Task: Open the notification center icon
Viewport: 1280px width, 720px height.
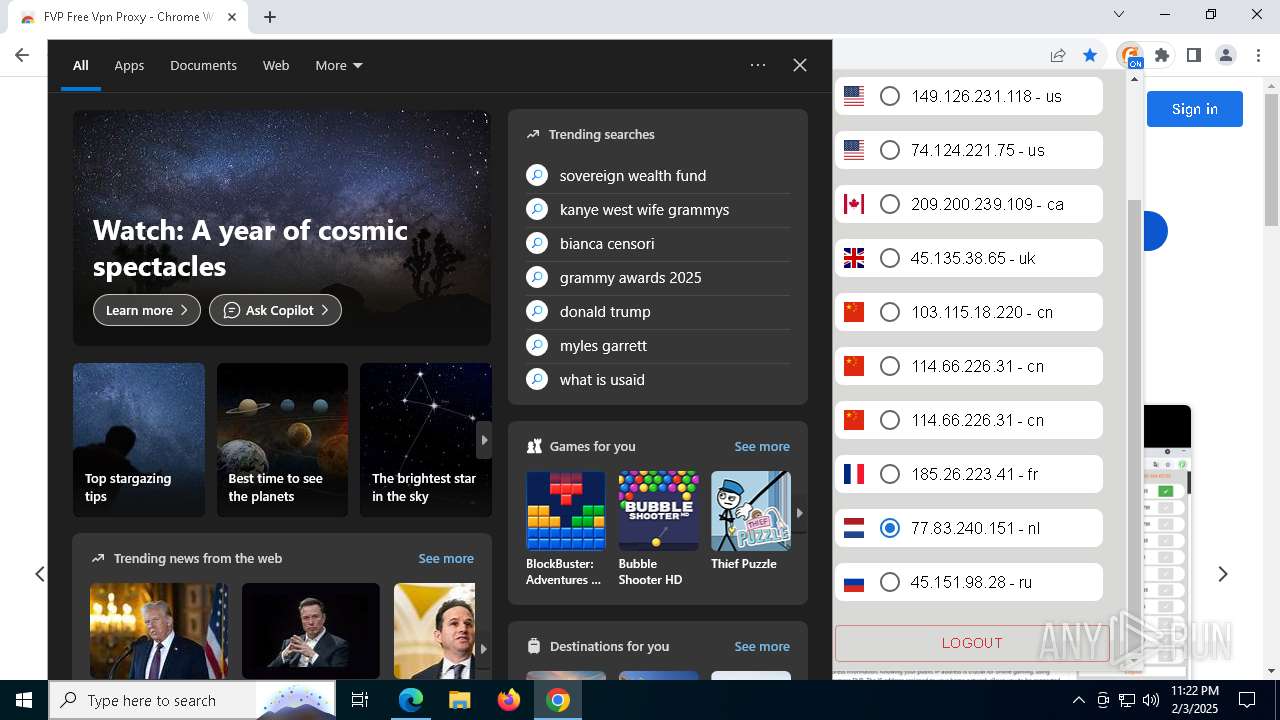Action: 1247,700
